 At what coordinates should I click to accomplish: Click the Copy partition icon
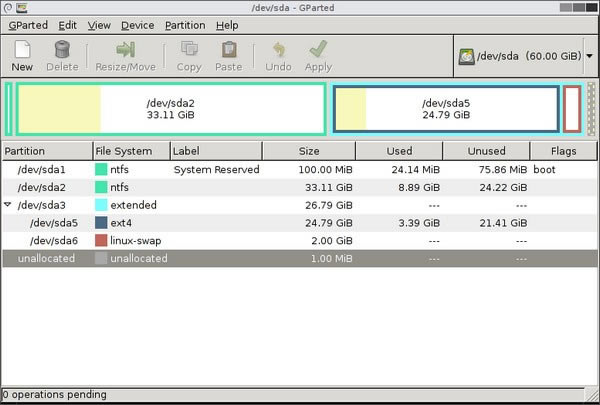189,50
